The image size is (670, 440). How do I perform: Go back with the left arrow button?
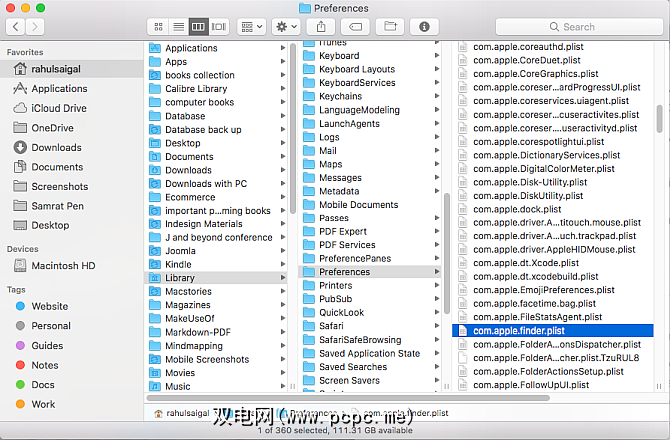click(x=15, y=27)
